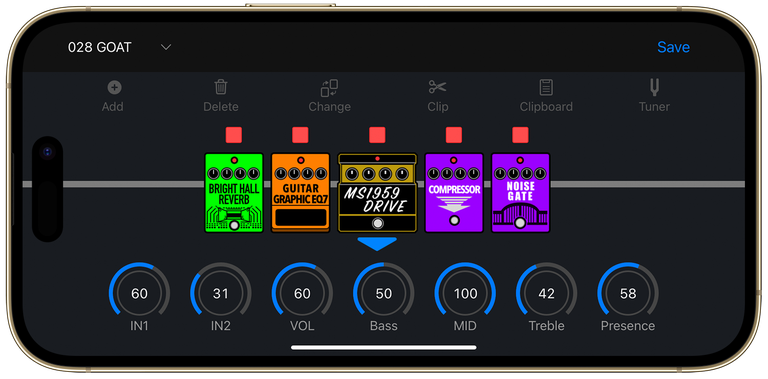The image size is (768, 379).
Task: Open the Tuner fork icon
Action: click(x=654, y=87)
